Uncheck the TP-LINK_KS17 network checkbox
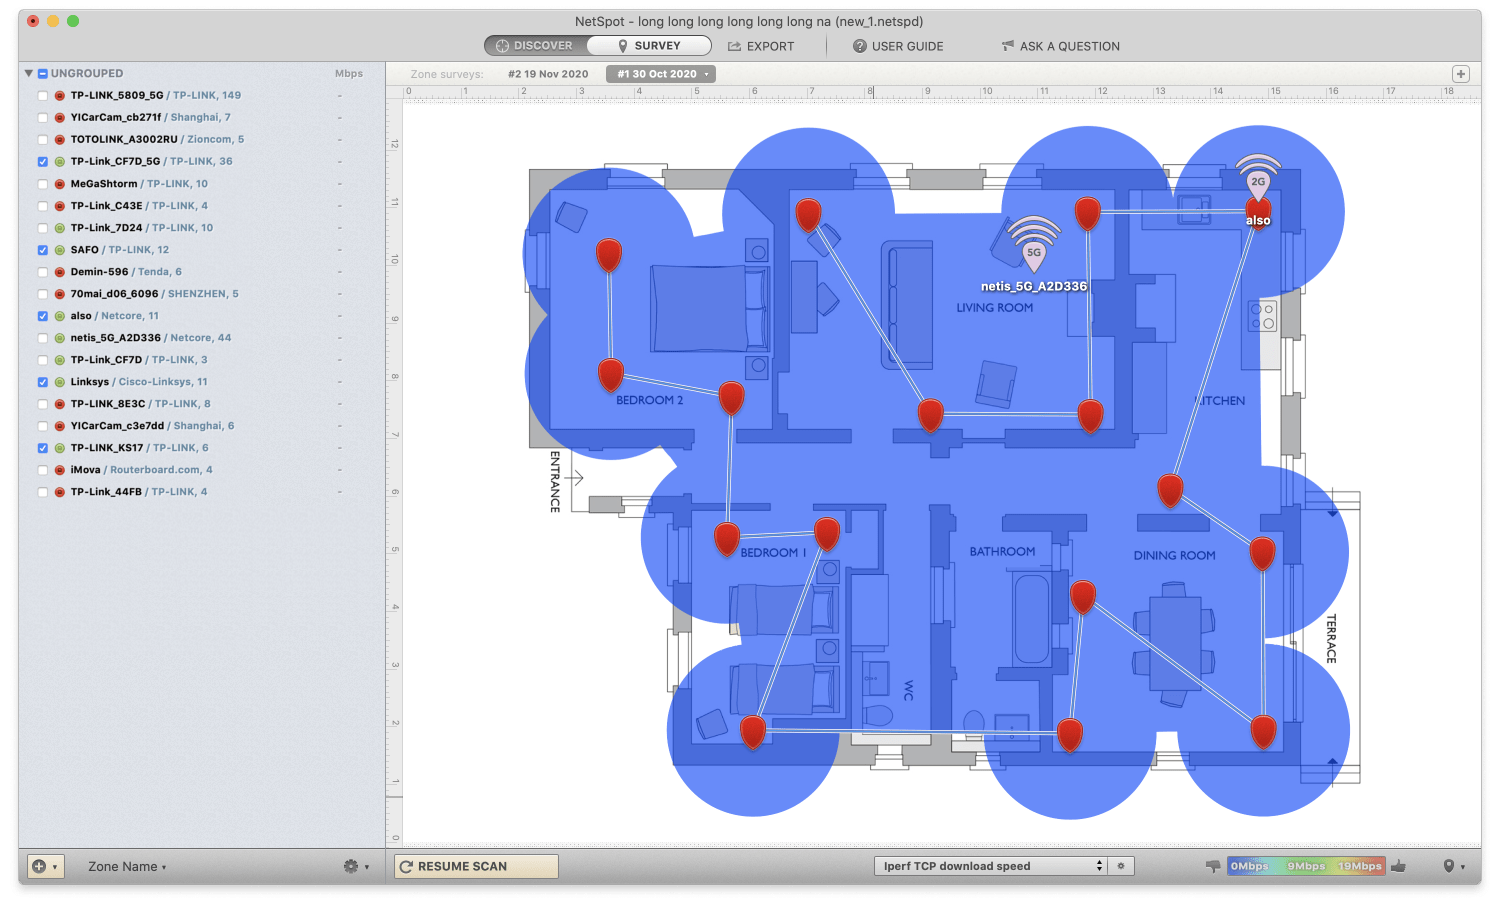The image size is (1500, 900). coord(43,448)
